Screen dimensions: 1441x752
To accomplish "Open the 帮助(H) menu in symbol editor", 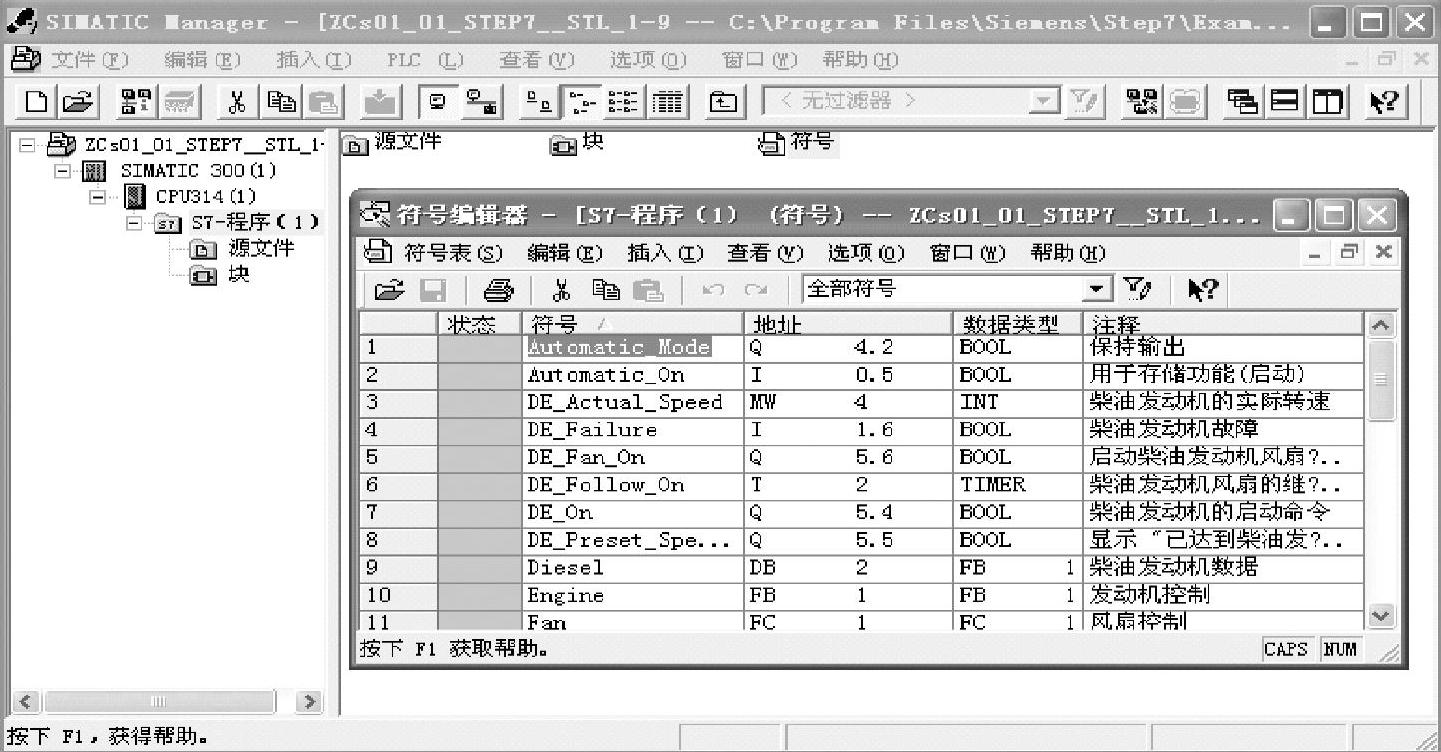I will pyautogui.click(x=1069, y=253).
